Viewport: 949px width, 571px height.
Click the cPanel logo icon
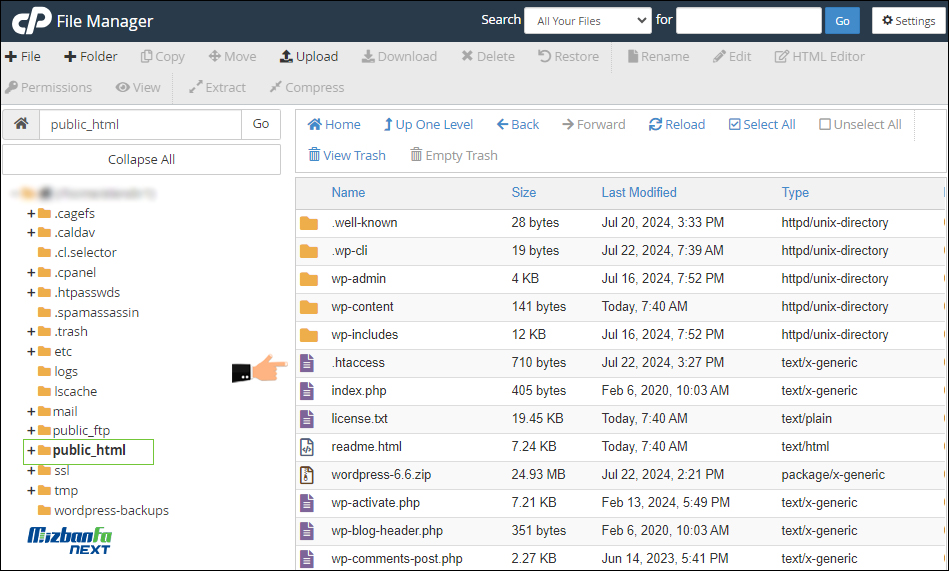(32, 21)
